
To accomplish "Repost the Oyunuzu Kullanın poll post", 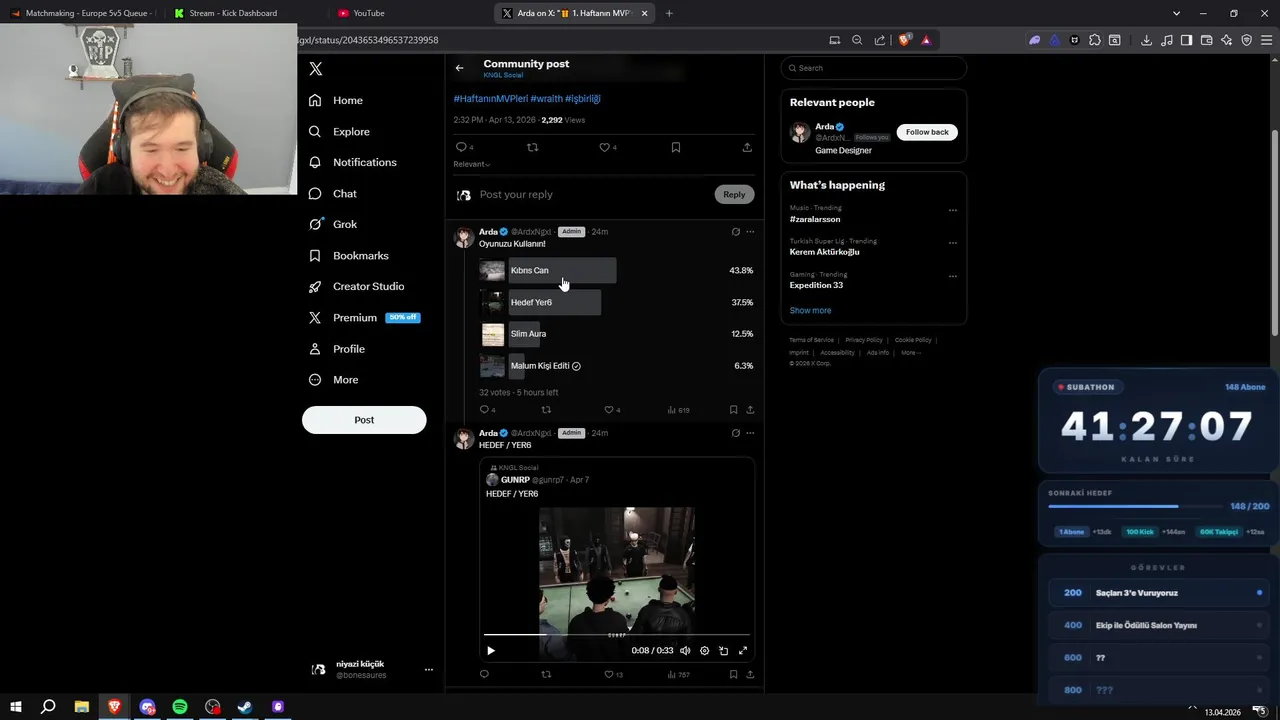I will click(x=546, y=410).
